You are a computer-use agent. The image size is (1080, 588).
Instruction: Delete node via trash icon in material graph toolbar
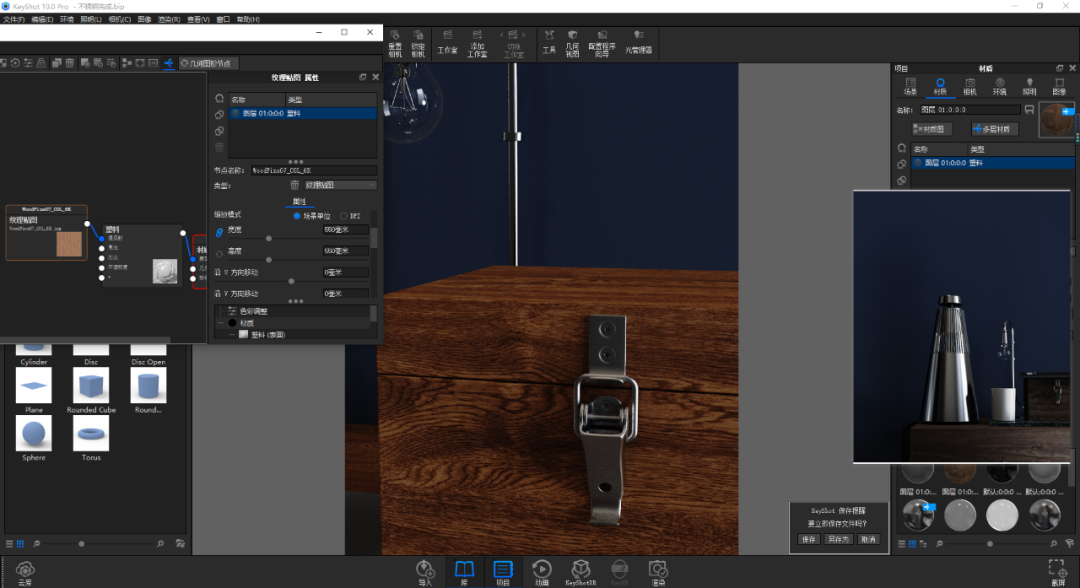click(70, 63)
